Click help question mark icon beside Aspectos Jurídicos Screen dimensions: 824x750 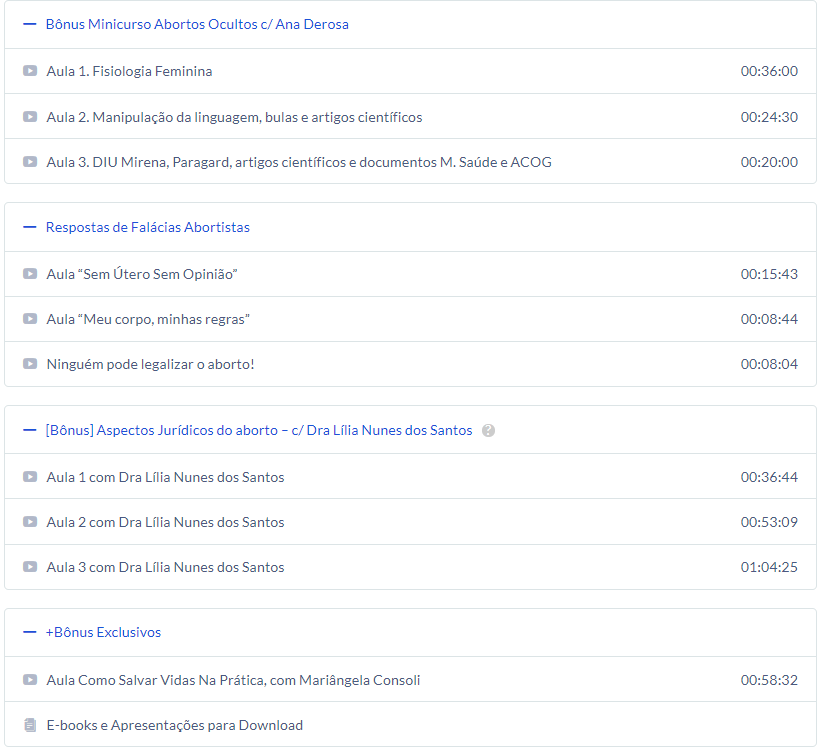[x=488, y=431]
